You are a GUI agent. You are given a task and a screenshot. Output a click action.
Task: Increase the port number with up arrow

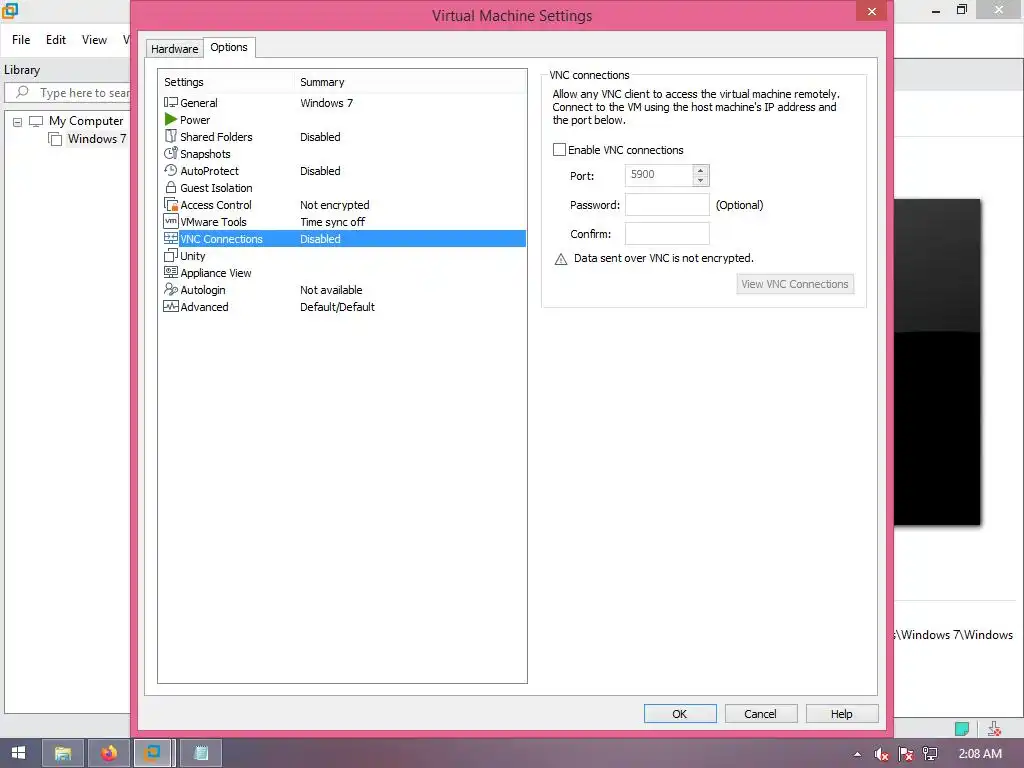point(700,170)
